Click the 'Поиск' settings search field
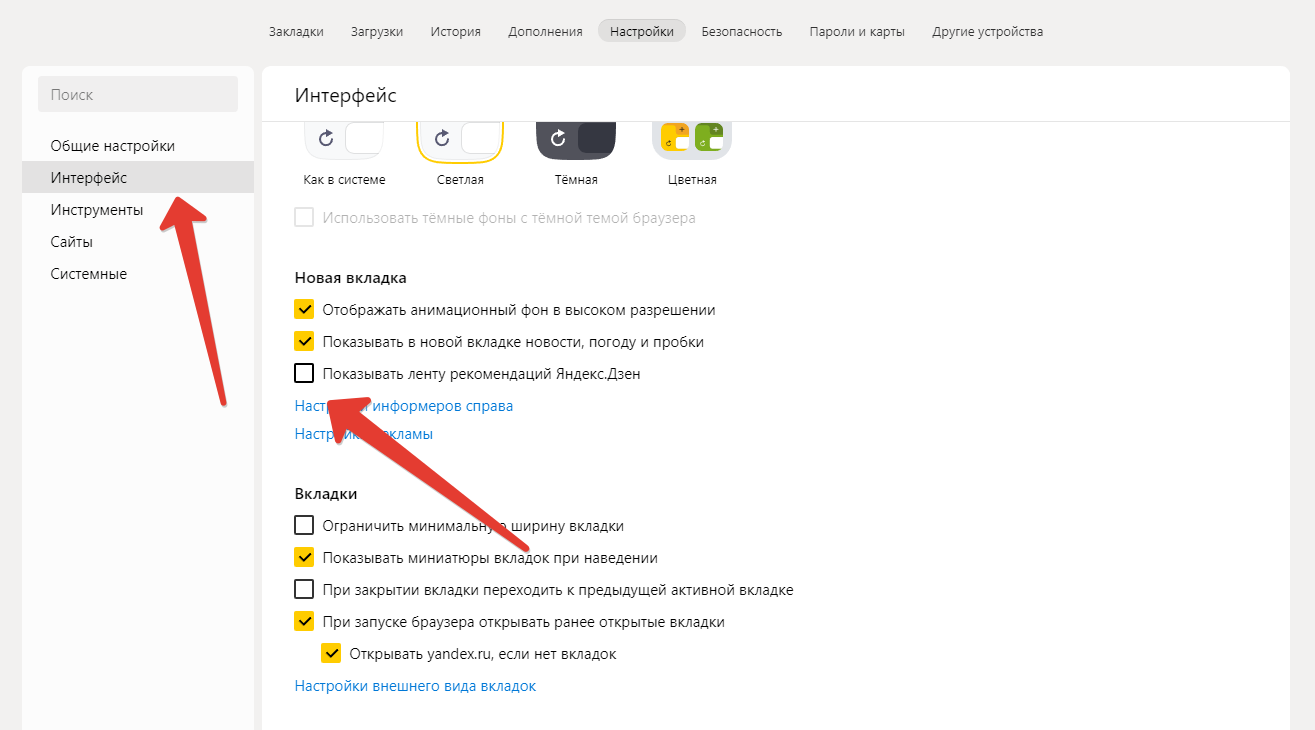1315x730 pixels. click(138, 94)
